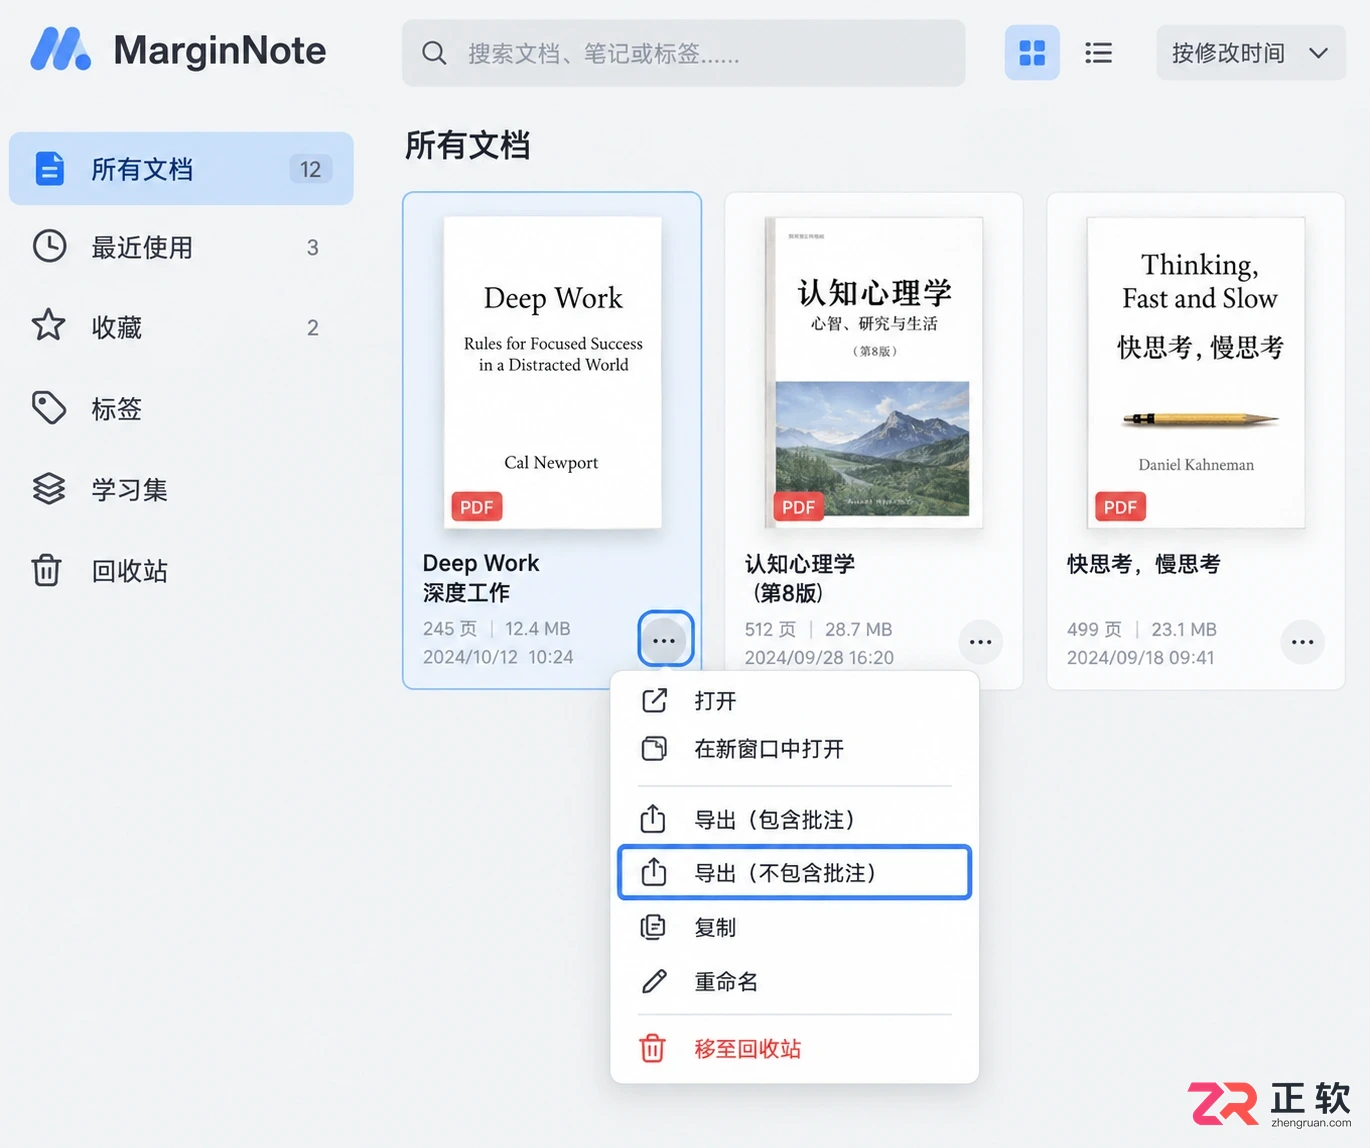Click the Deep Work 深度工作 title text

[x=481, y=578]
